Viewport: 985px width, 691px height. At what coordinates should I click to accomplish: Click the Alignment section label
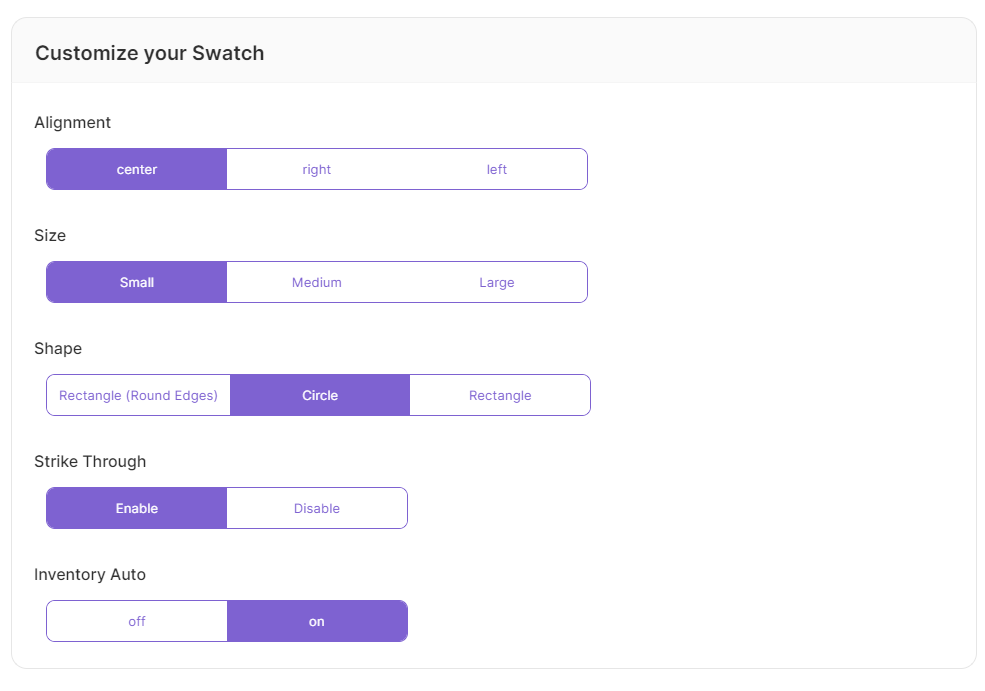73,122
